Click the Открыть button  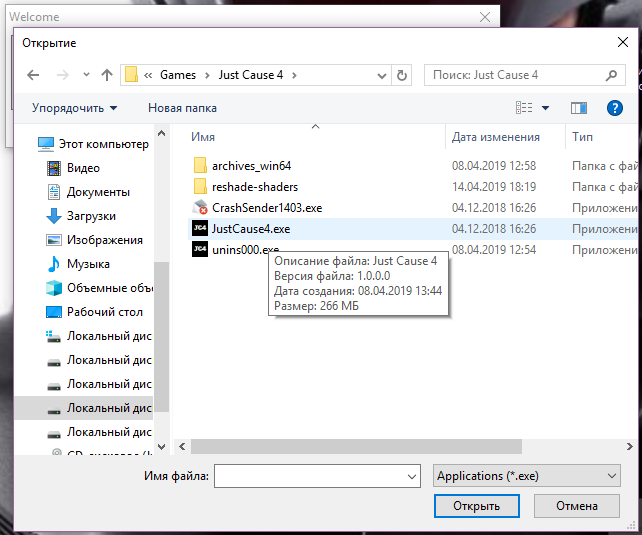pyautogui.click(x=477, y=506)
